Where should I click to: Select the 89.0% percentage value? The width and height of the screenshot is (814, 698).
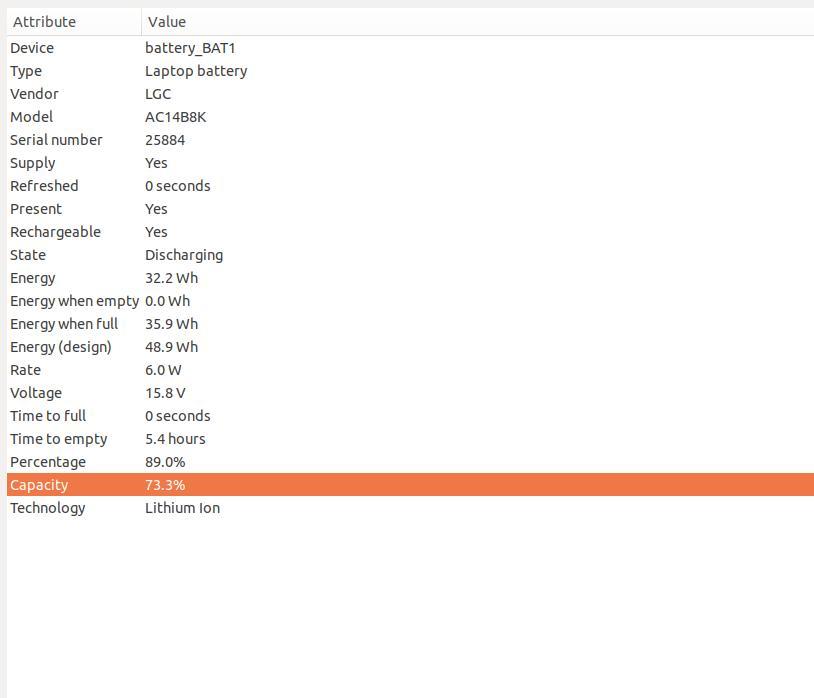click(165, 462)
